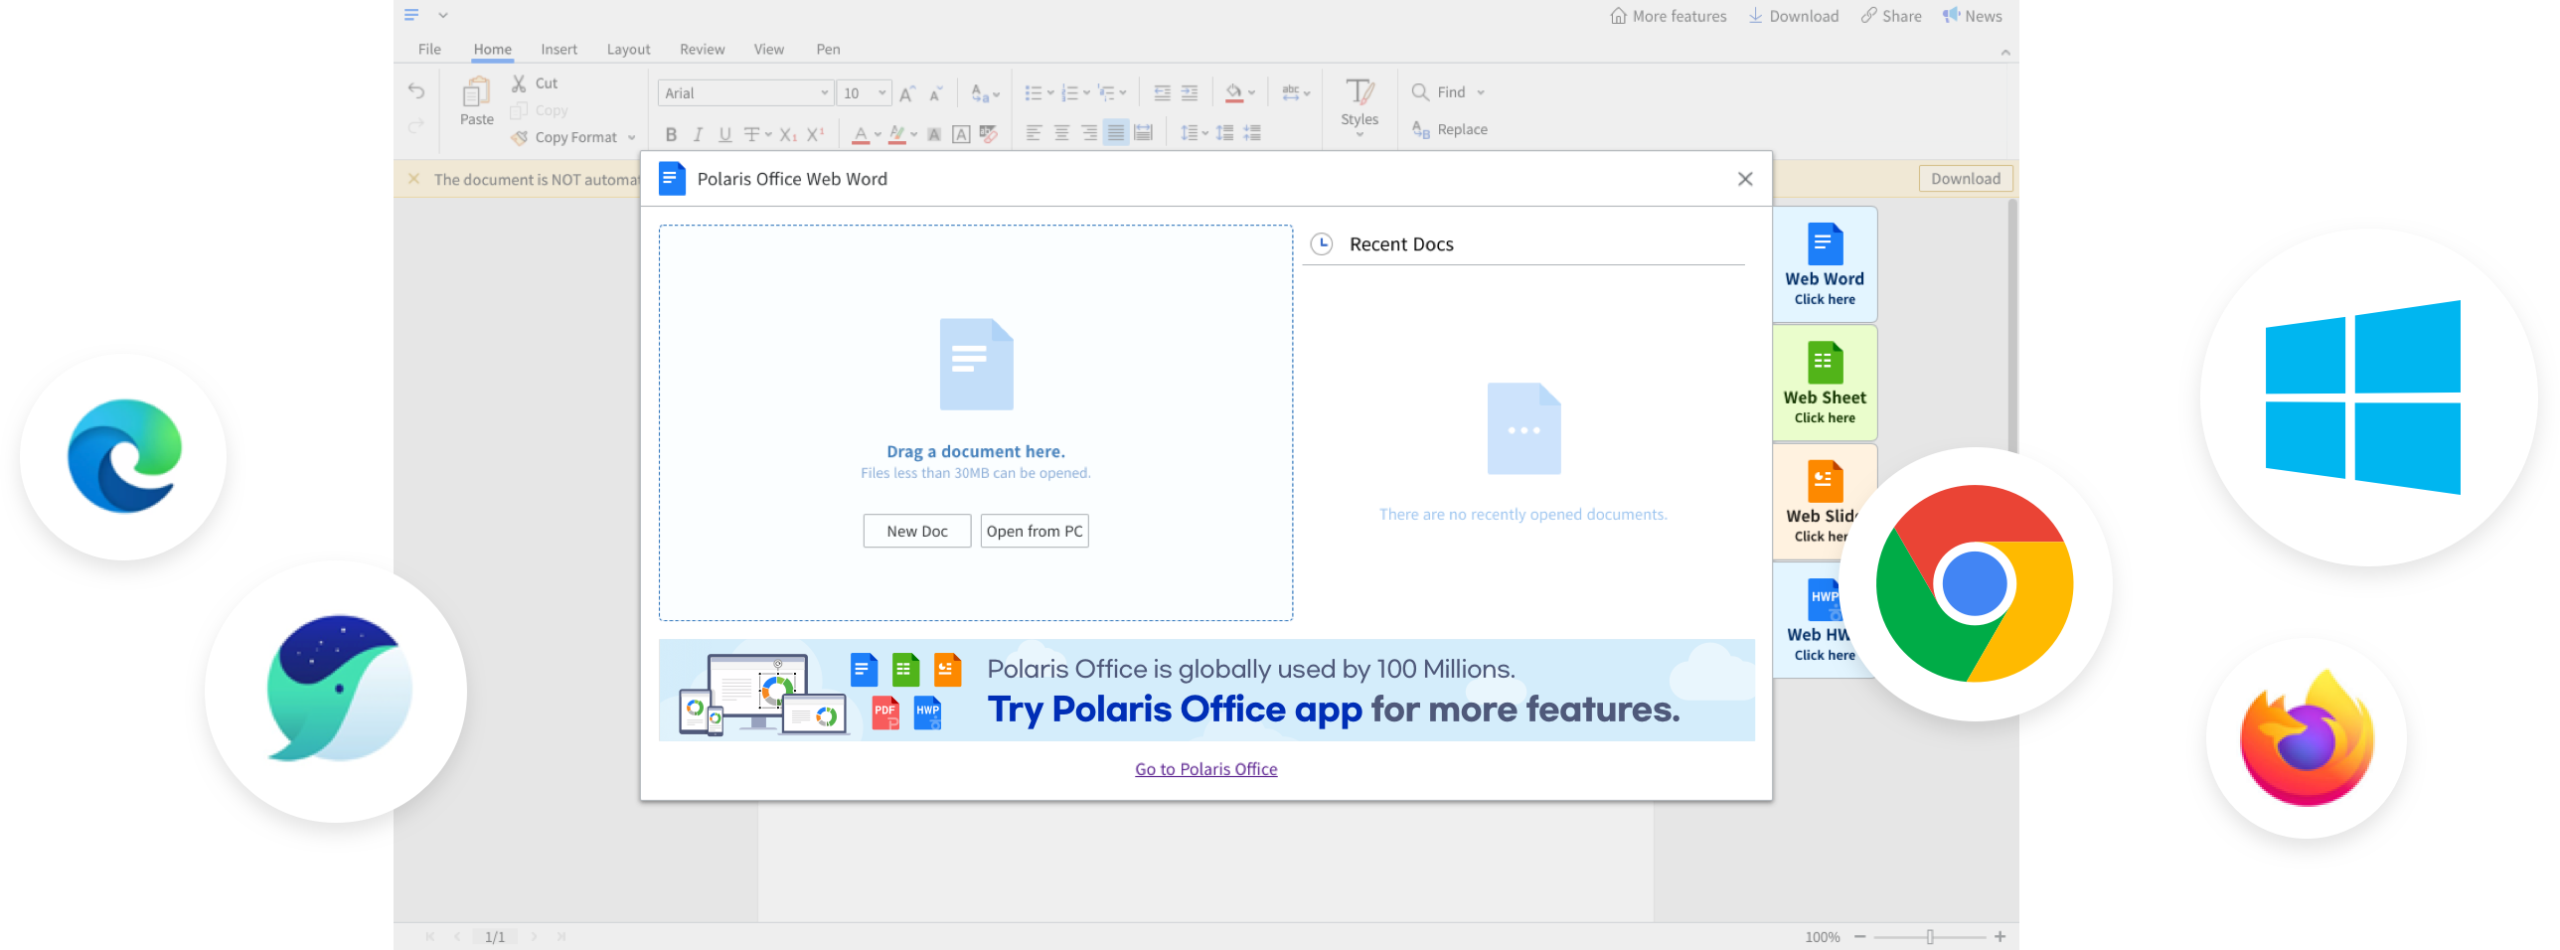The height and width of the screenshot is (950, 2560).
Task: Apply superscript formatting
Action: pyautogui.click(x=816, y=134)
